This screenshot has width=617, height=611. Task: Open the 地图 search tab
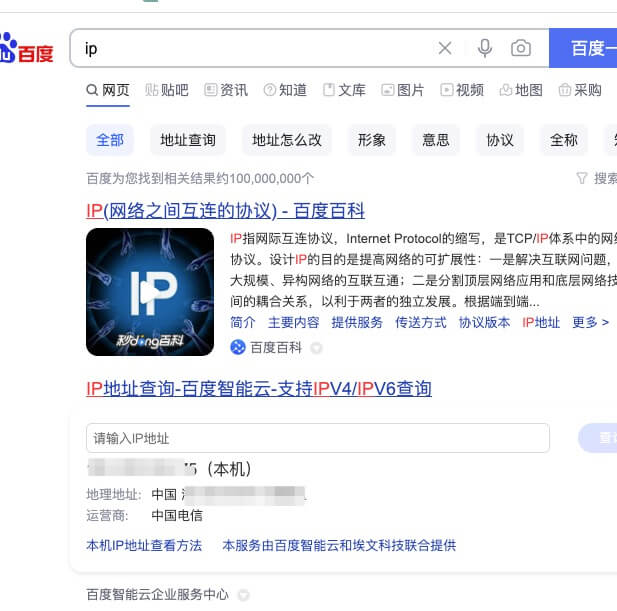coord(521,90)
